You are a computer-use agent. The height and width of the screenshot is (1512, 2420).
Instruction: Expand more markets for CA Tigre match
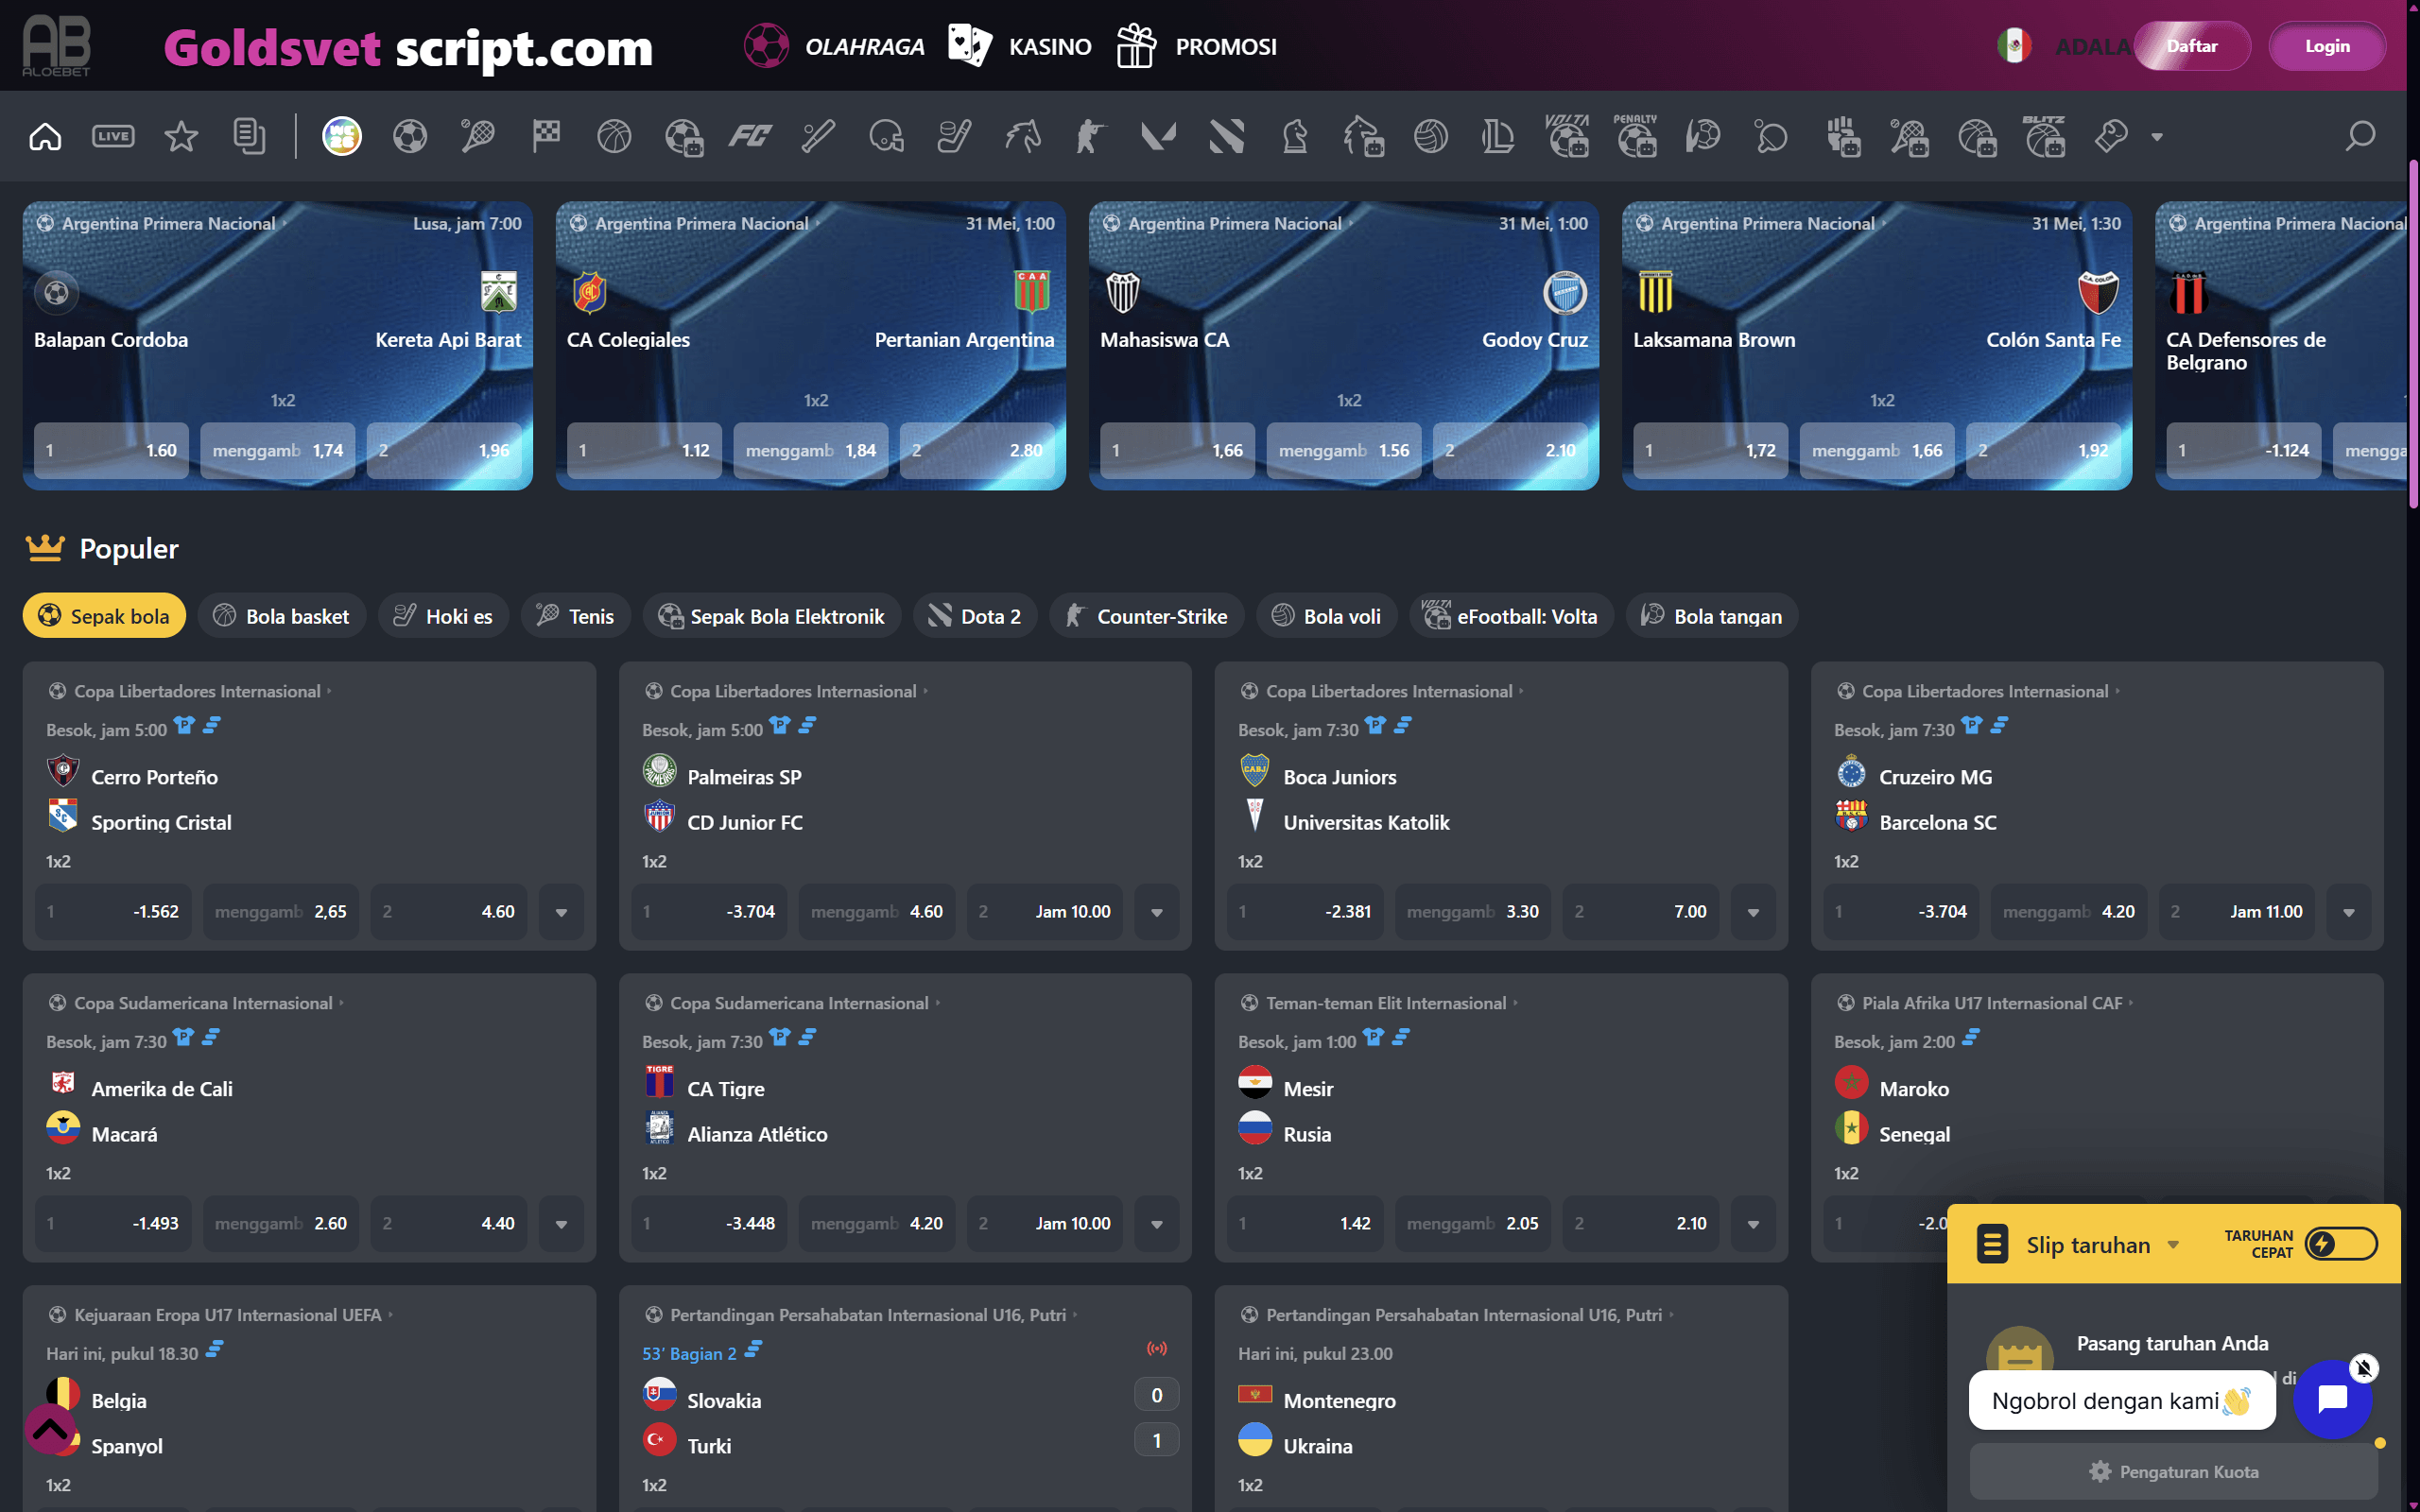click(x=1157, y=1224)
